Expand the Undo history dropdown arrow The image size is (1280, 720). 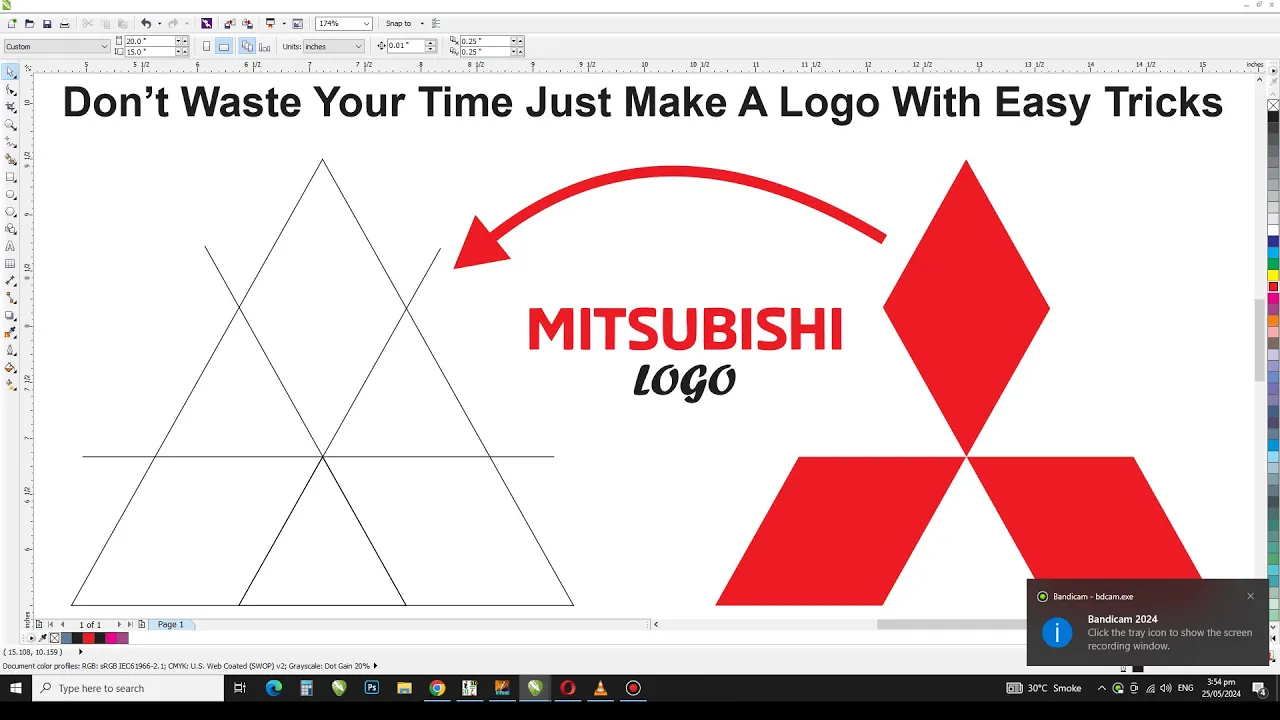click(158, 23)
